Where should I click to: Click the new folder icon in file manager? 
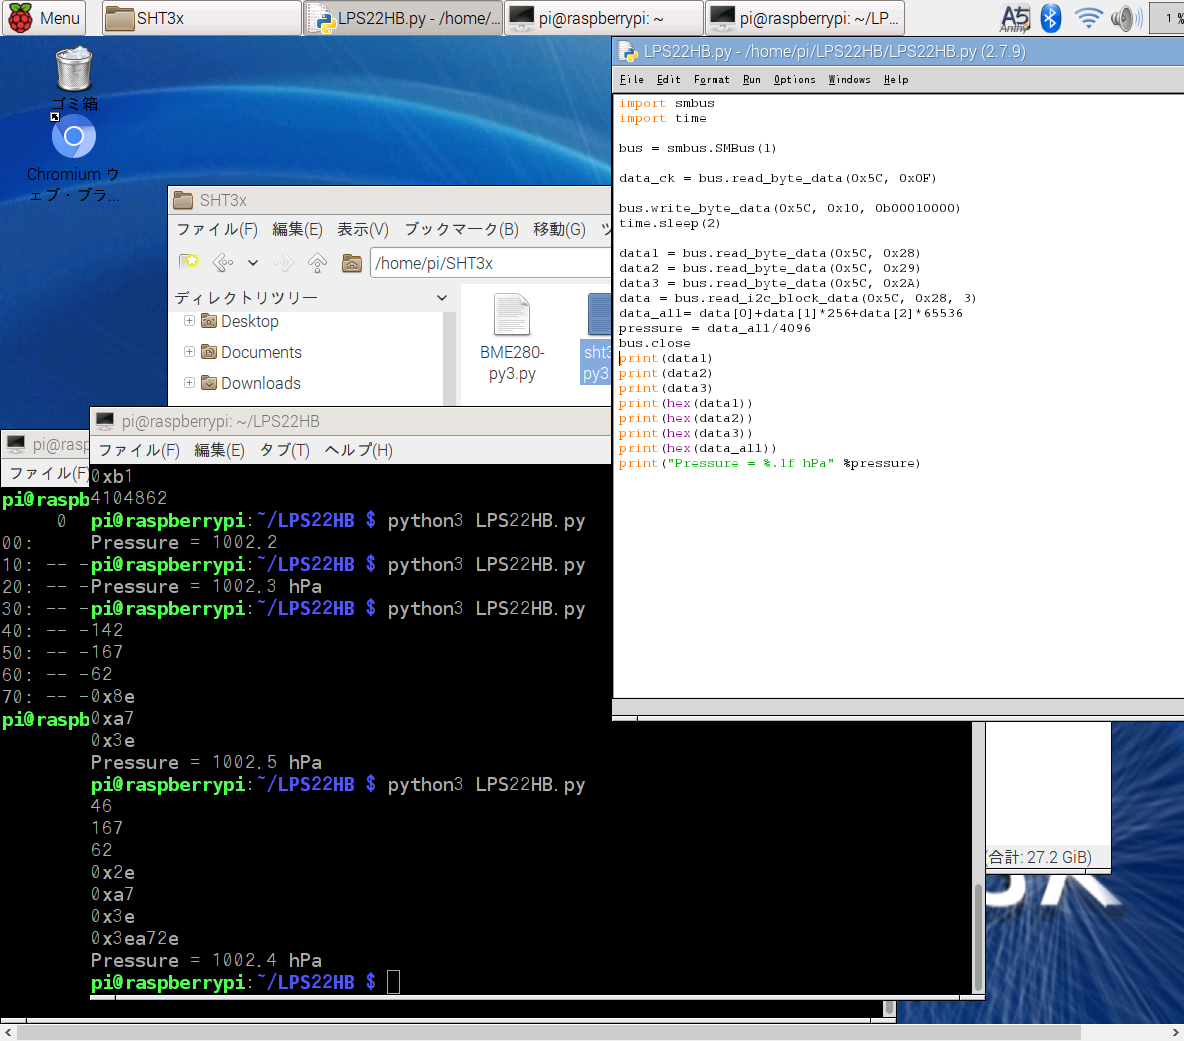pyautogui.click(x=189, y=262)
